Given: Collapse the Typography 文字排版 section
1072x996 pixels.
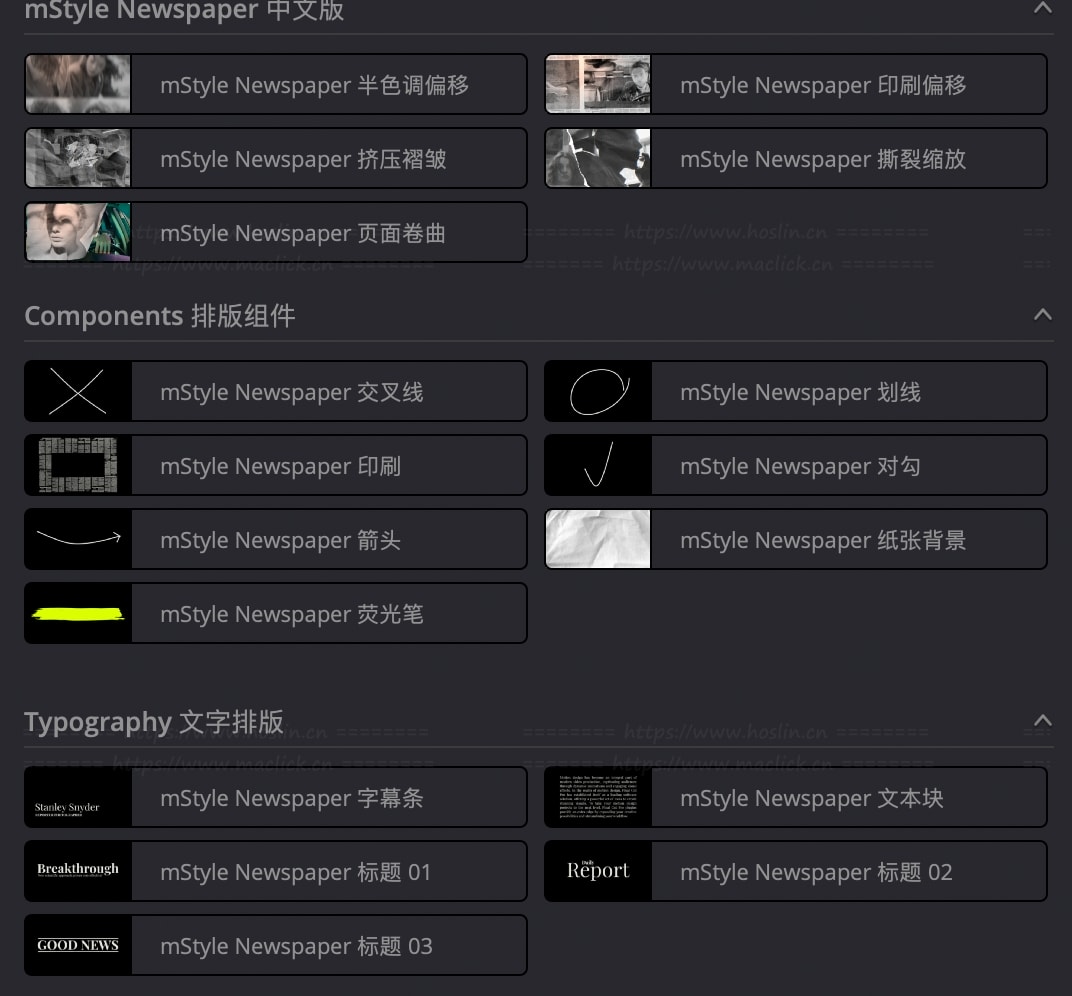Looking at the screenshot, I should 1042,721.
